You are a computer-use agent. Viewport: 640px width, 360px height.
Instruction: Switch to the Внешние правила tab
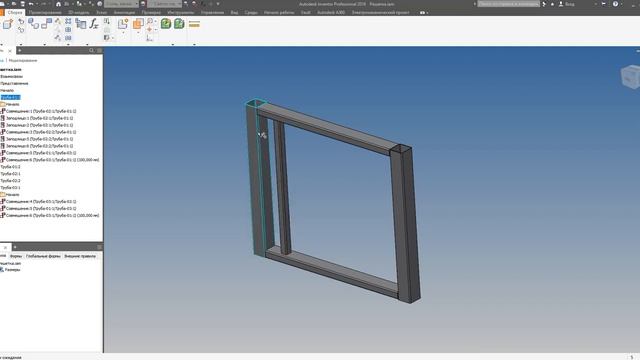[x=80, y=256]
